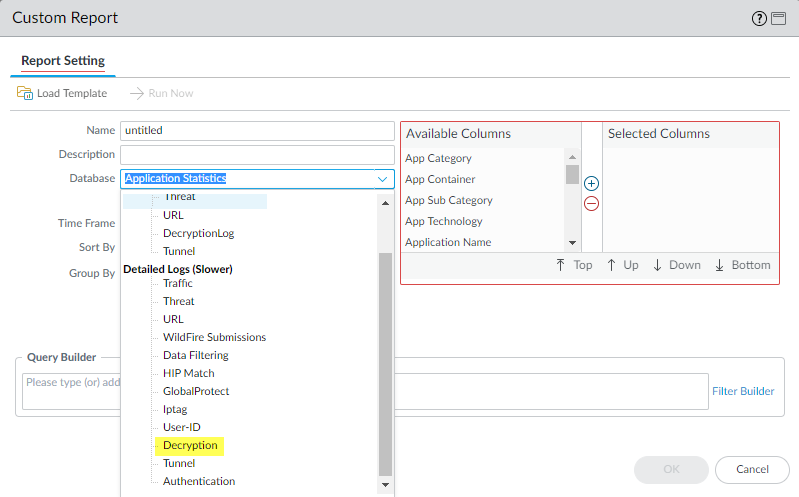
Task: Click the Load Template folder icon
Action: (x=25, y=93)
